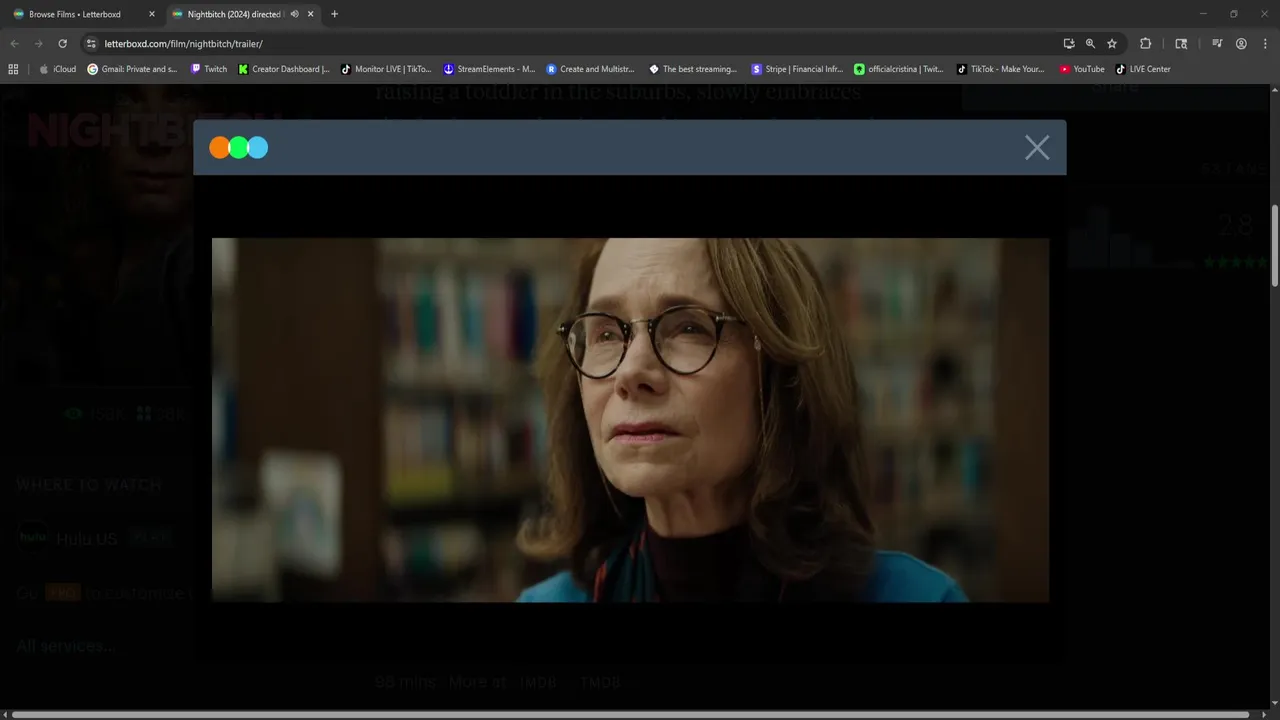Screen dimensions: 1280x720
Task: Open the side search panel icon
Action: pos(1181,44)
